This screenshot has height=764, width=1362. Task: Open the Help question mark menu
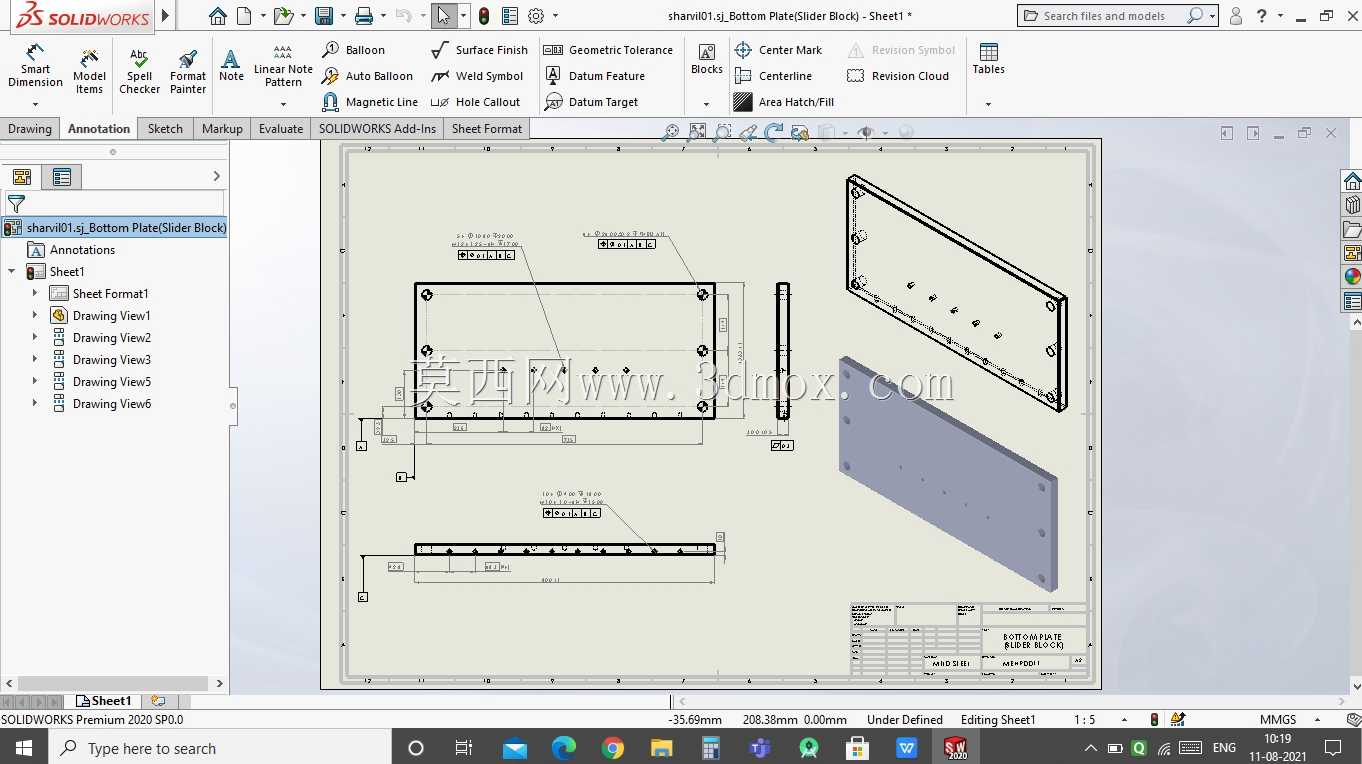[1263, 16]
